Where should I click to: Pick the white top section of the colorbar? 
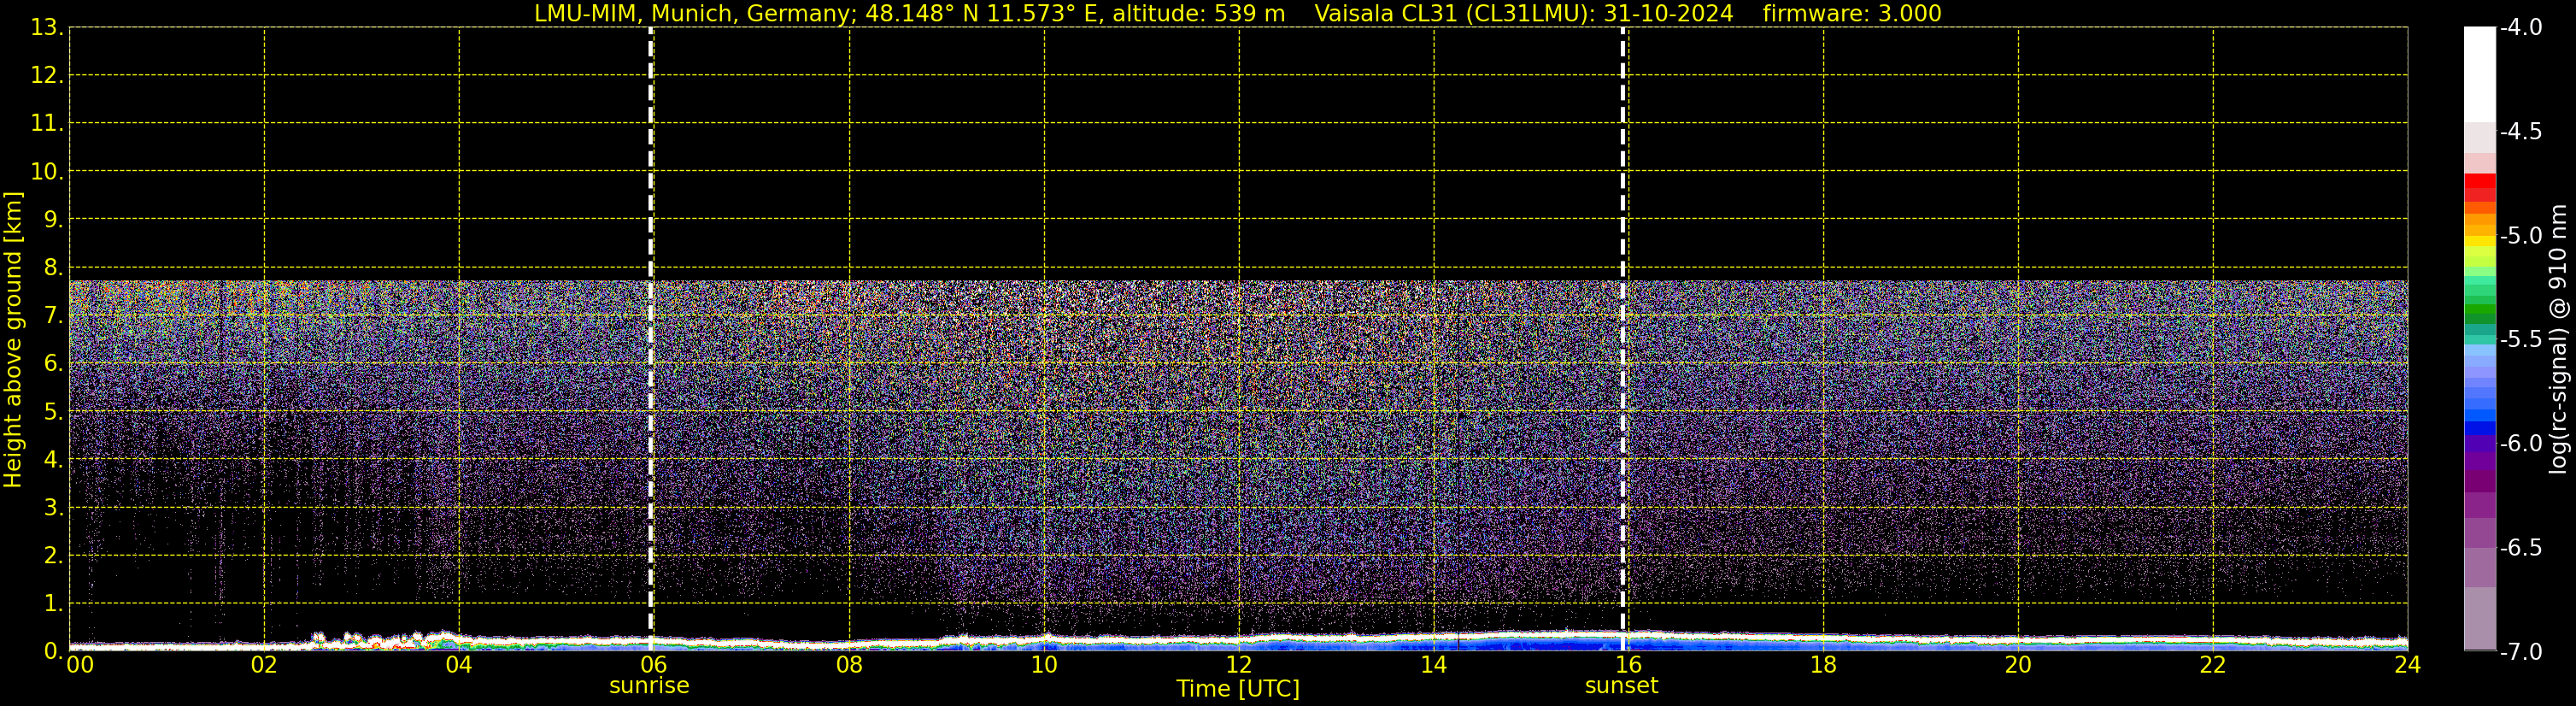click(x=2479, y=70)
